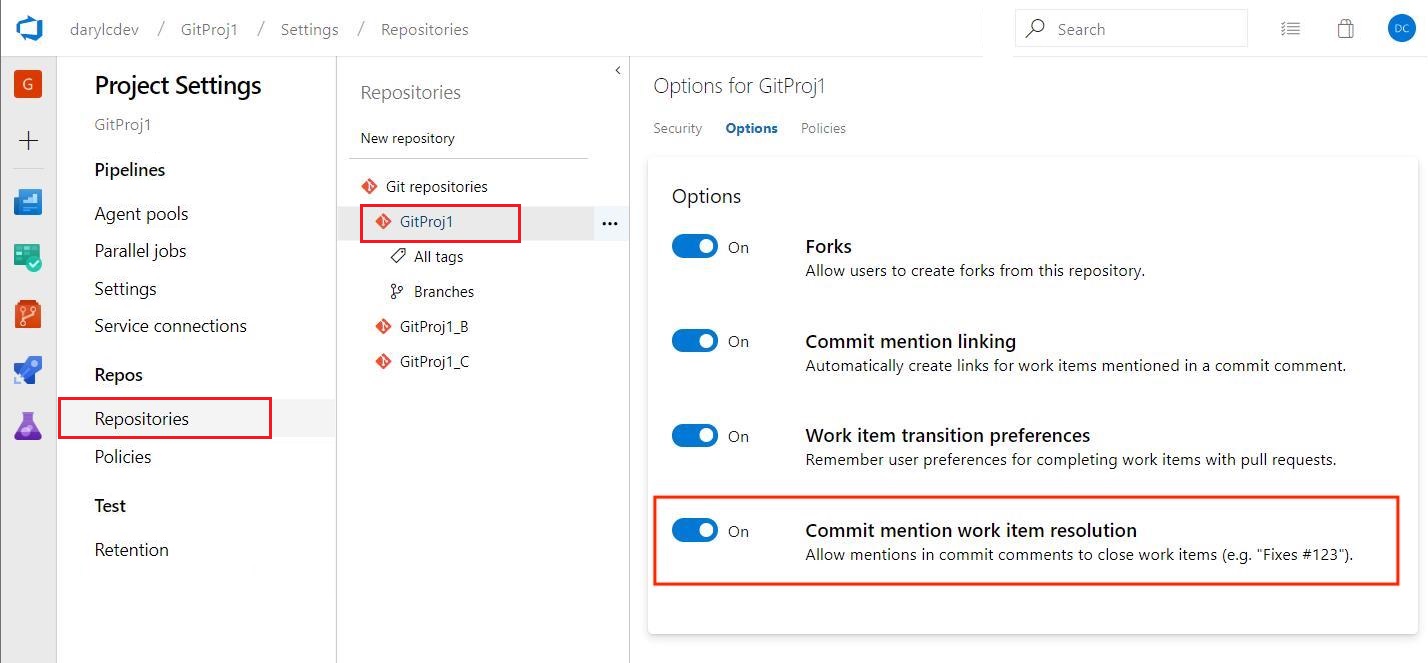Image resolution: width=1428 pixels, height=663 pixels.
Task: Open the Azure DevOps home icon
Action: tap(28, 28)
